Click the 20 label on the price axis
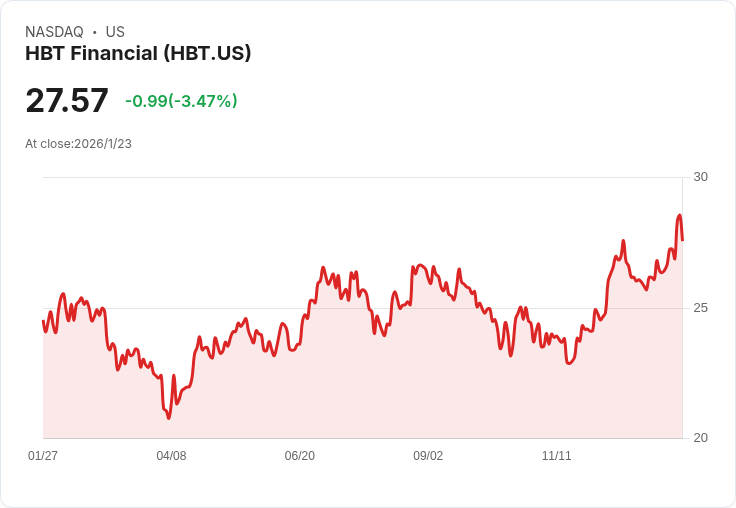The height and width of the screenshot is (508, 736). [x=700, y=438]
